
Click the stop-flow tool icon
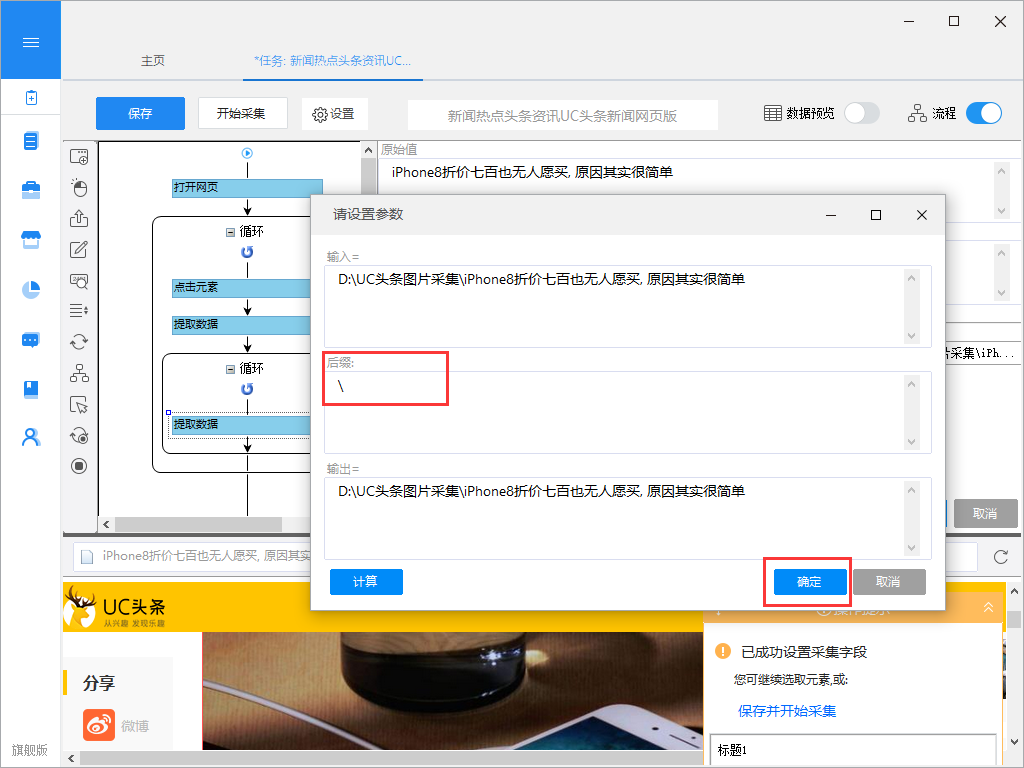tap(79, 466)
